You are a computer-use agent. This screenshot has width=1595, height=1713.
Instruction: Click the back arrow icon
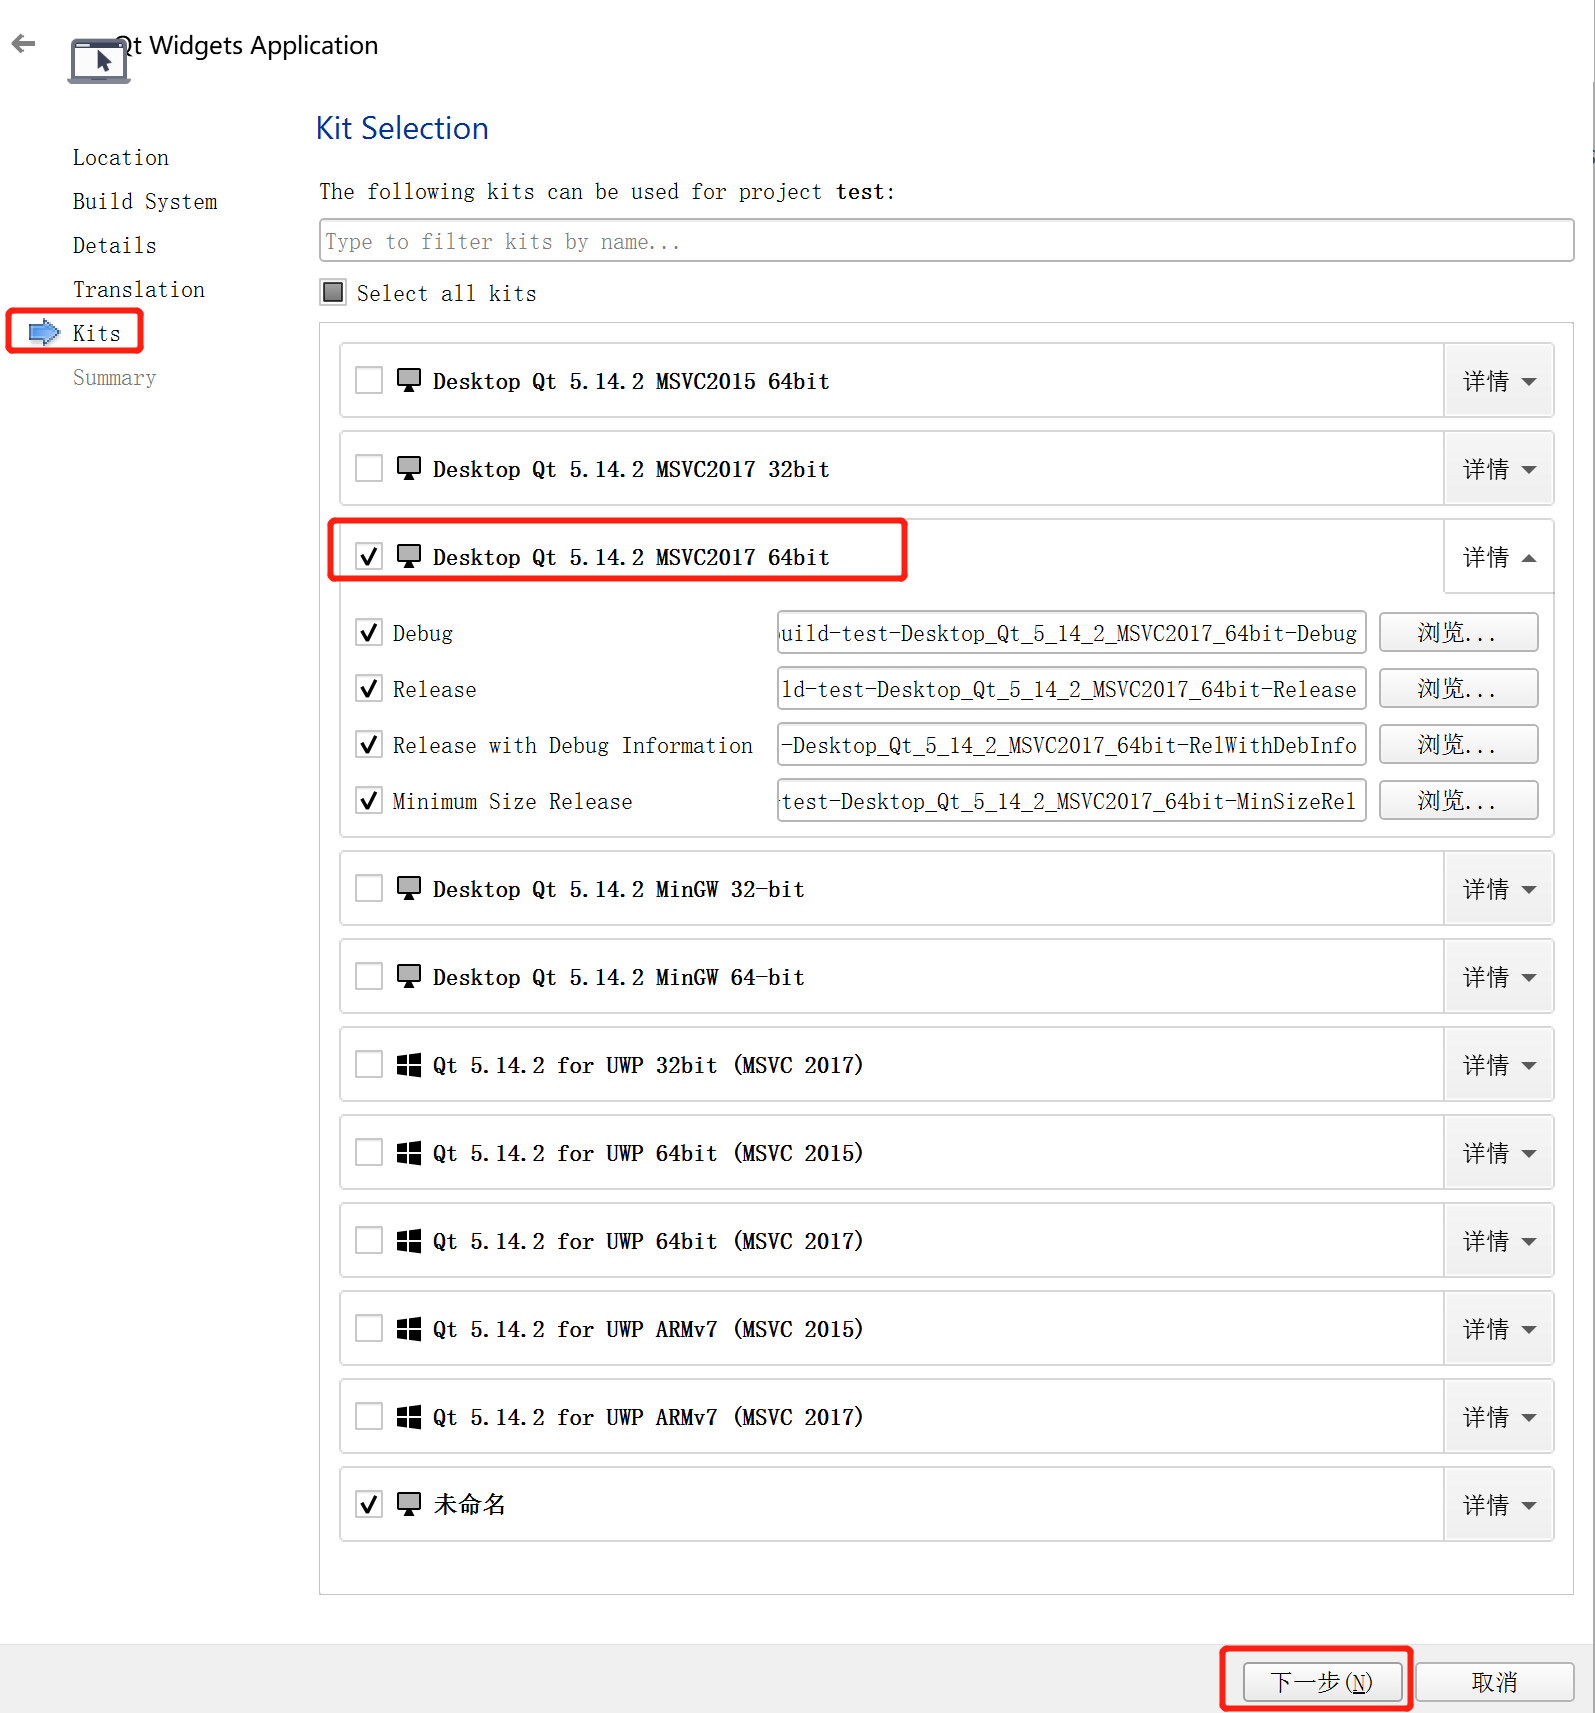23,43
